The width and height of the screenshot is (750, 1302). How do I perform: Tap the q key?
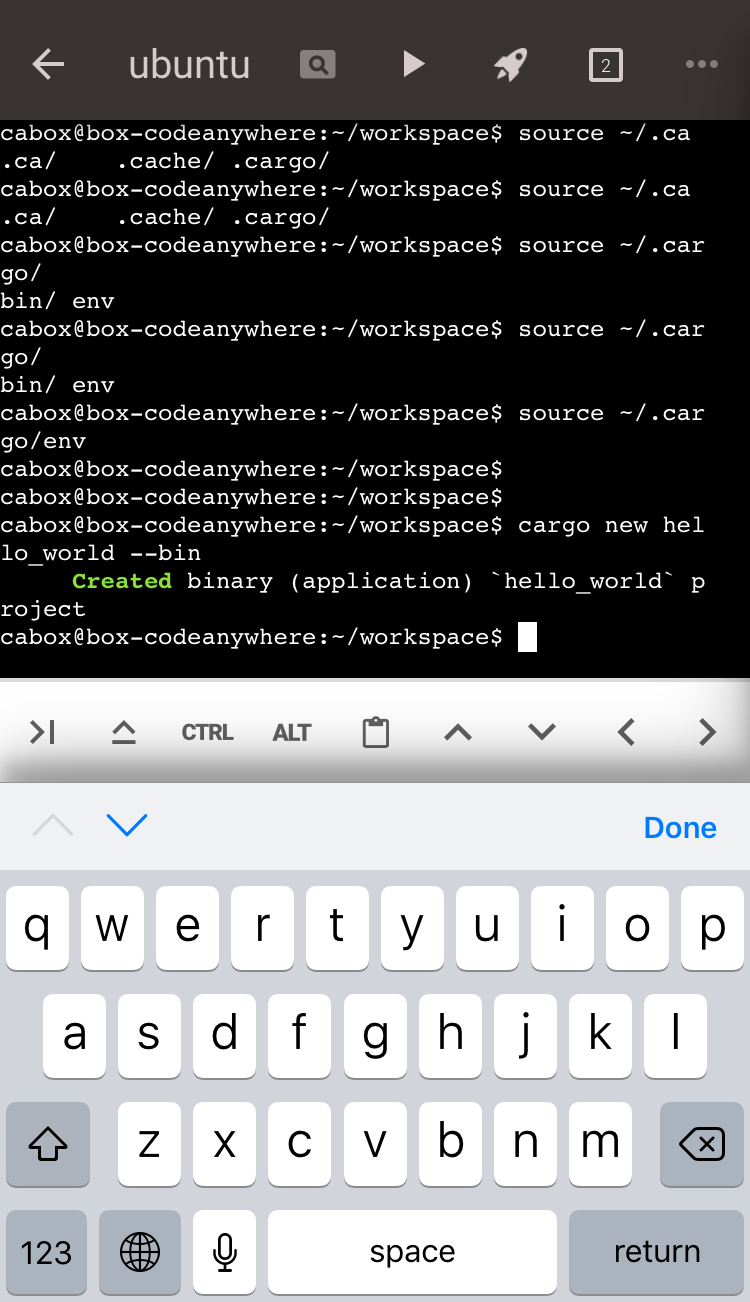37,927
